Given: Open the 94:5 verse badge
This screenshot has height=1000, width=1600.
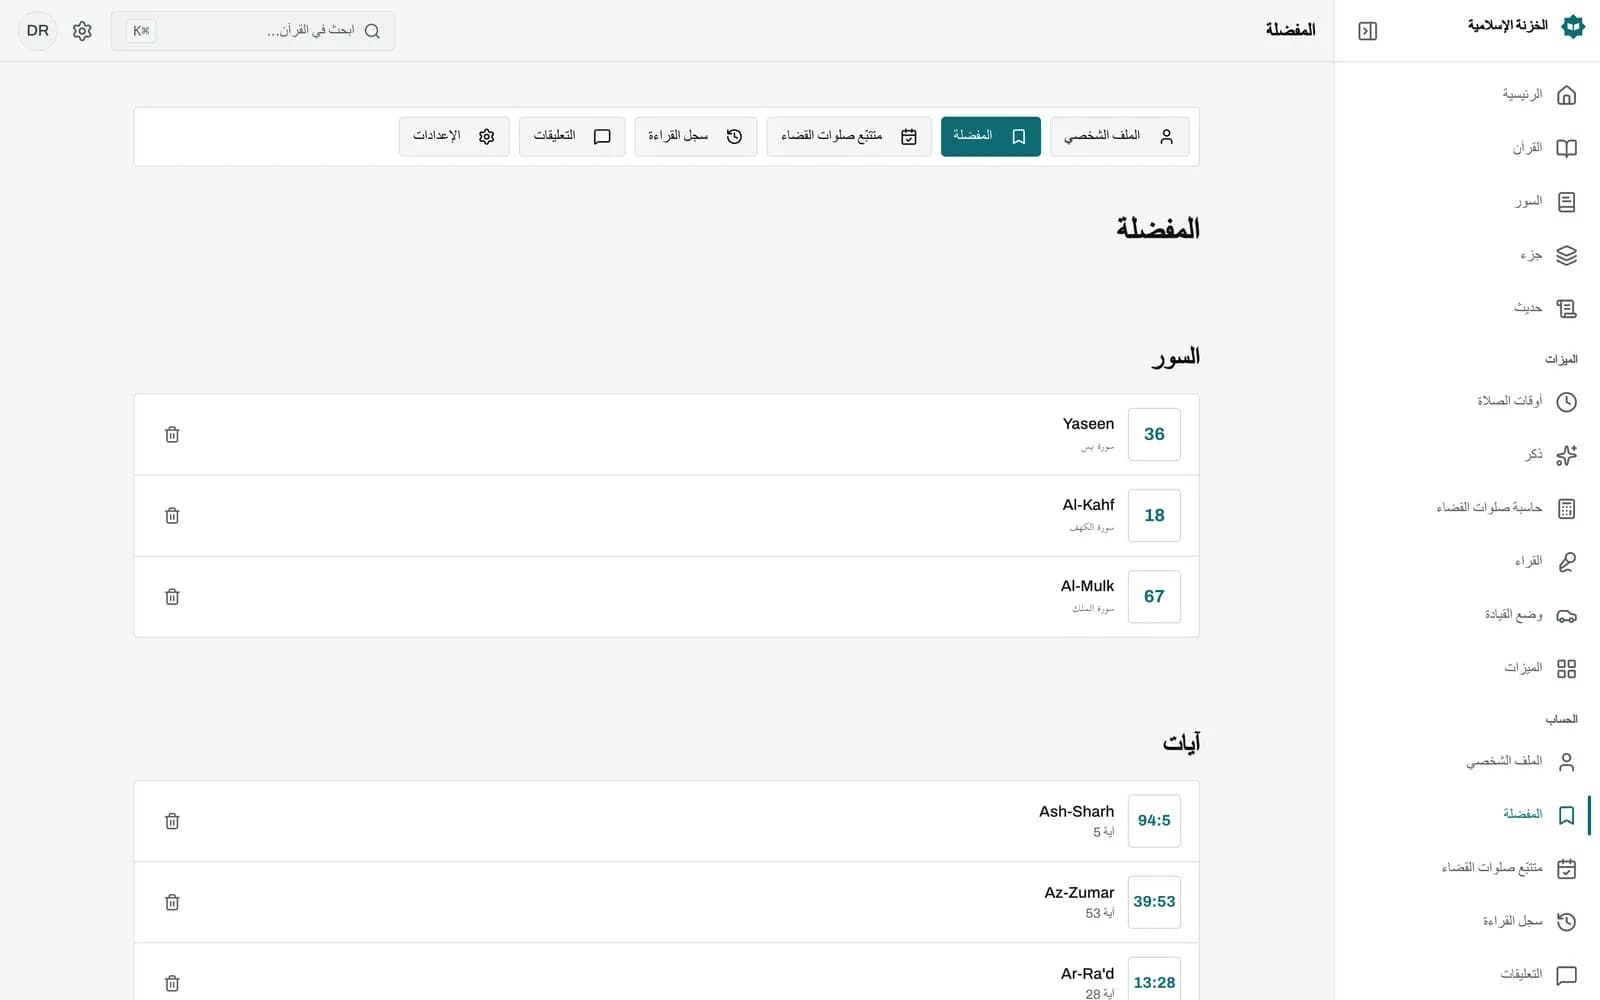Looking at the screenshot, I should [x=1154, y=821].
